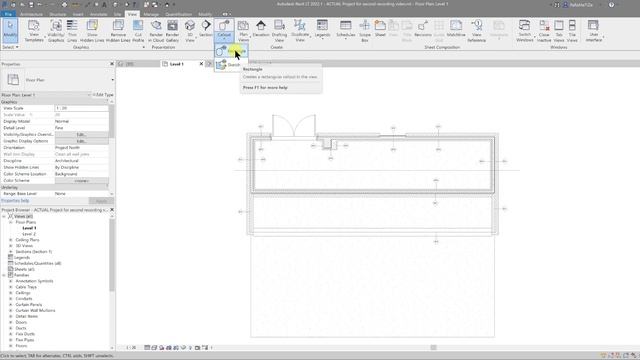Expand the 3D Views node
The width and height of the screenshot is (640, 360).
point(11,246)
